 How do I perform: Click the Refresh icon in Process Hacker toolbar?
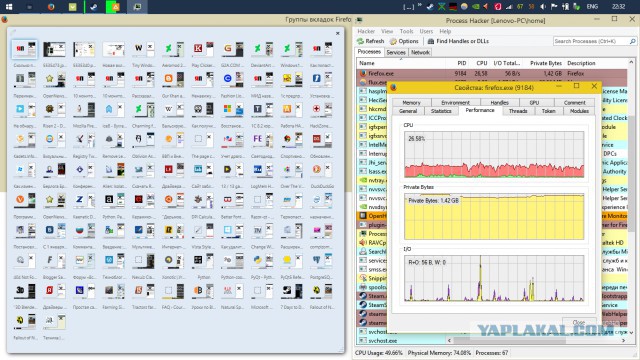coord(360,41)
